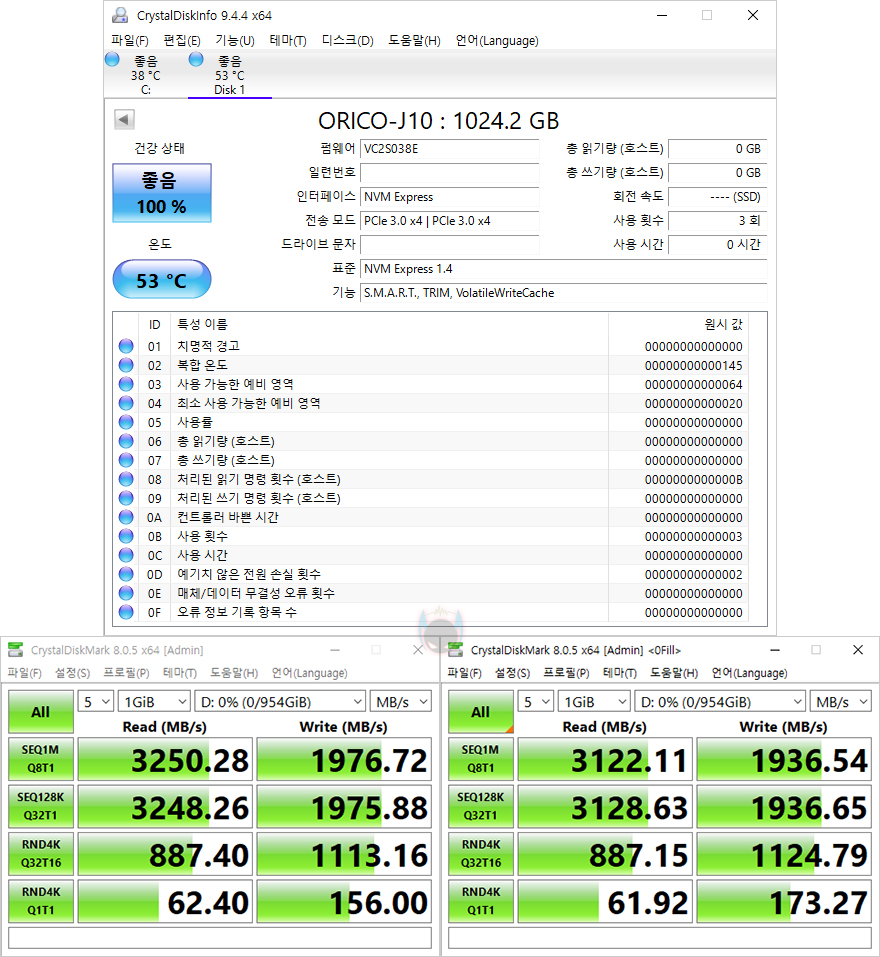
Task: Open 1GiB size dropdown in left CrystalDiskMark
Action: (x=154, y=702)
